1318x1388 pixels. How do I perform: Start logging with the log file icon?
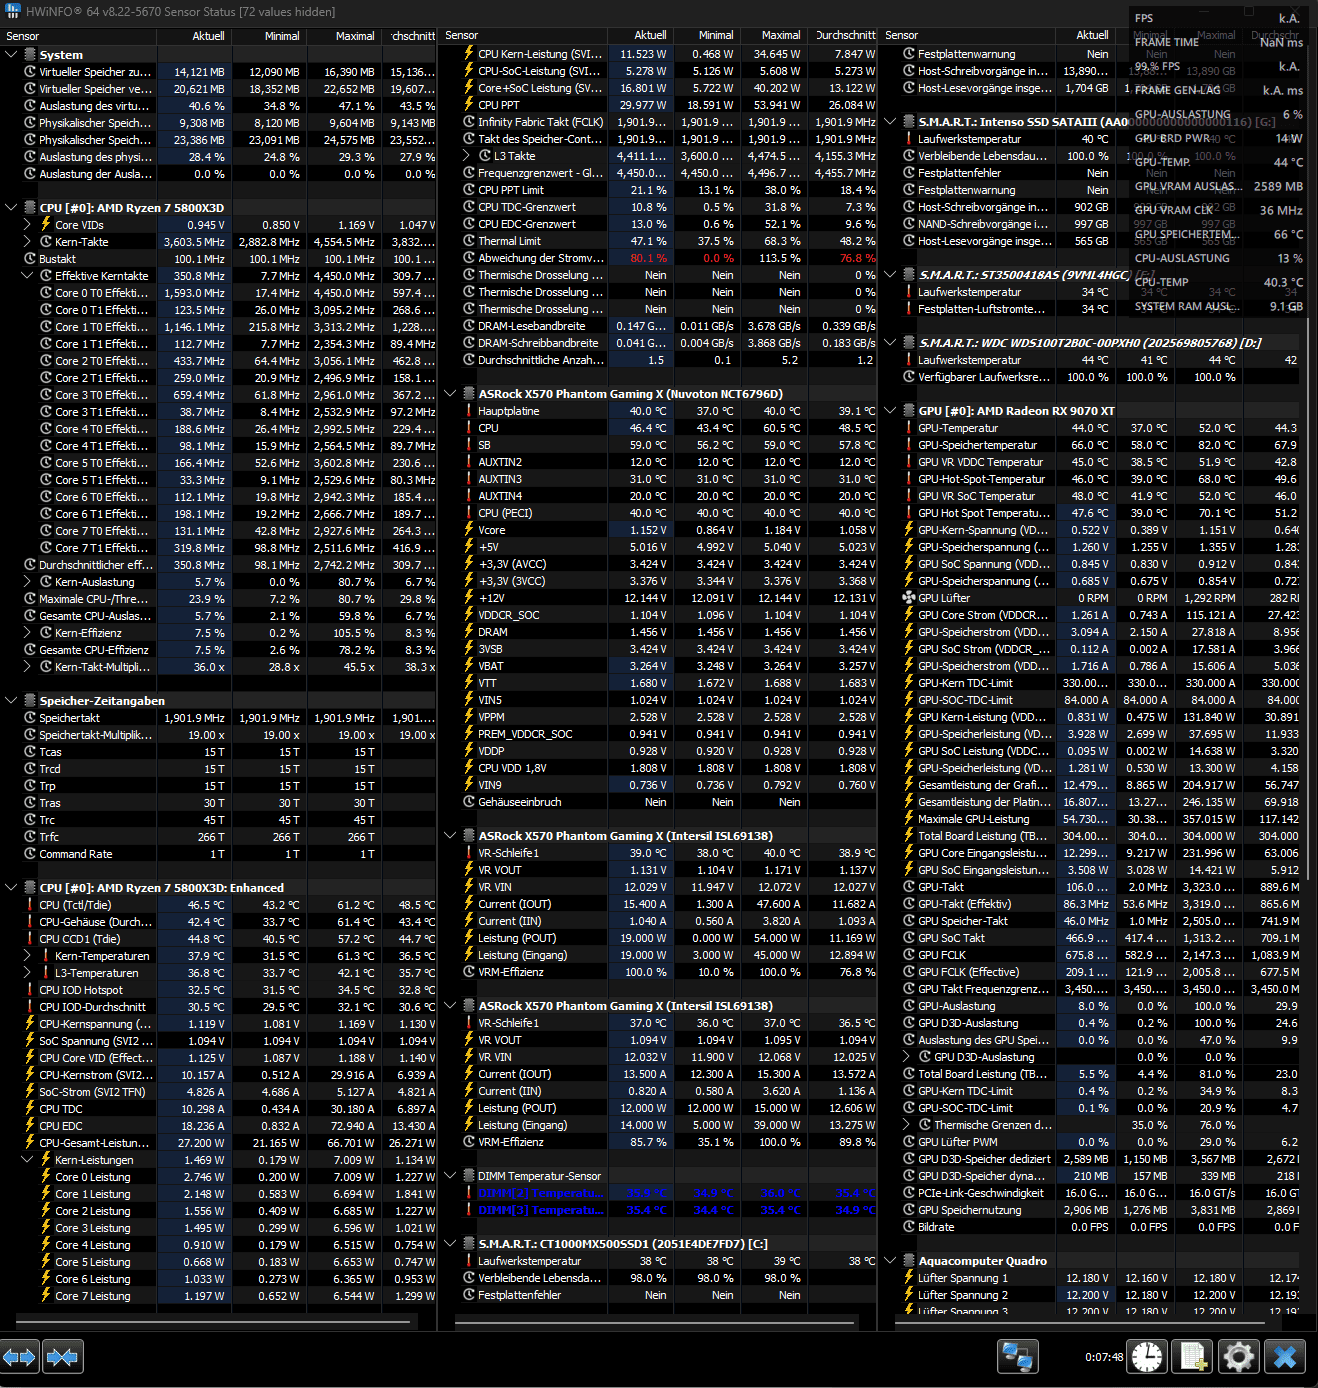[x=1193, y=1357]
